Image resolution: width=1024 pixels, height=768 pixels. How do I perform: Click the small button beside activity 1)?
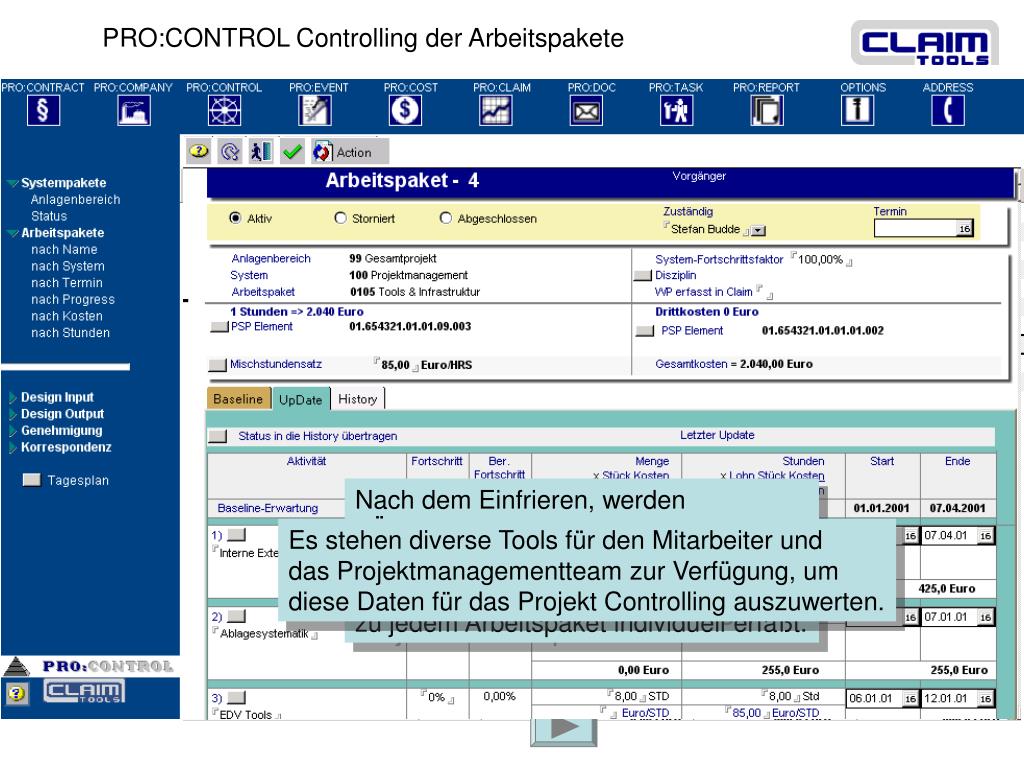[236, 535]
